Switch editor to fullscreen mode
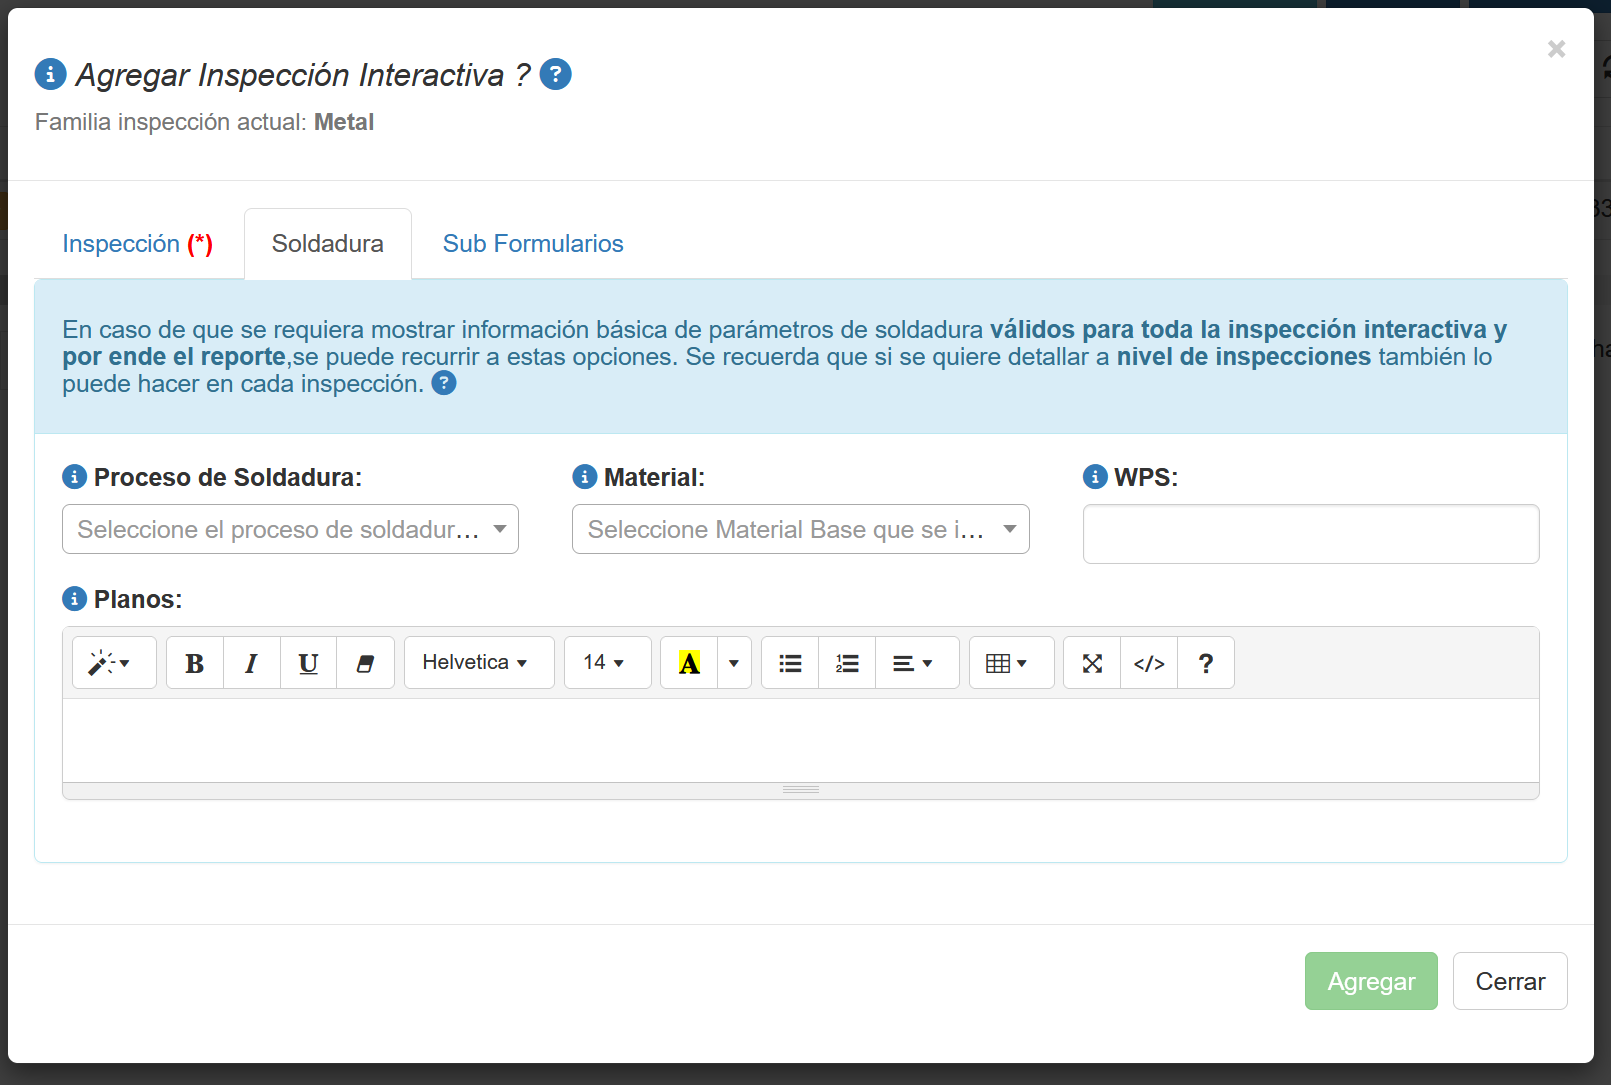The width and height of the screenshot is (1611, 1085). click(1092, 663)
